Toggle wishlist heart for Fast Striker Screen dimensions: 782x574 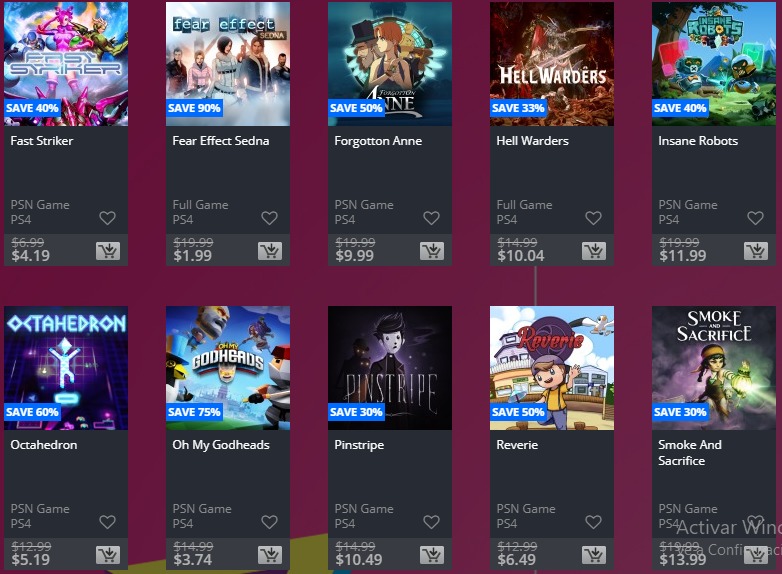pos(107,218)
